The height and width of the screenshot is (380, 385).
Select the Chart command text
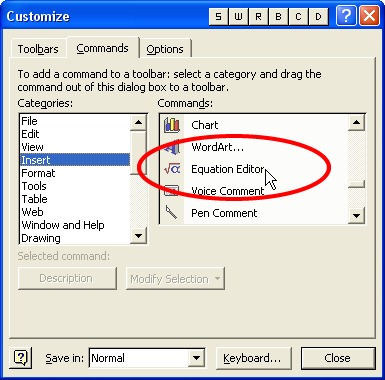(x=205, y=125)
